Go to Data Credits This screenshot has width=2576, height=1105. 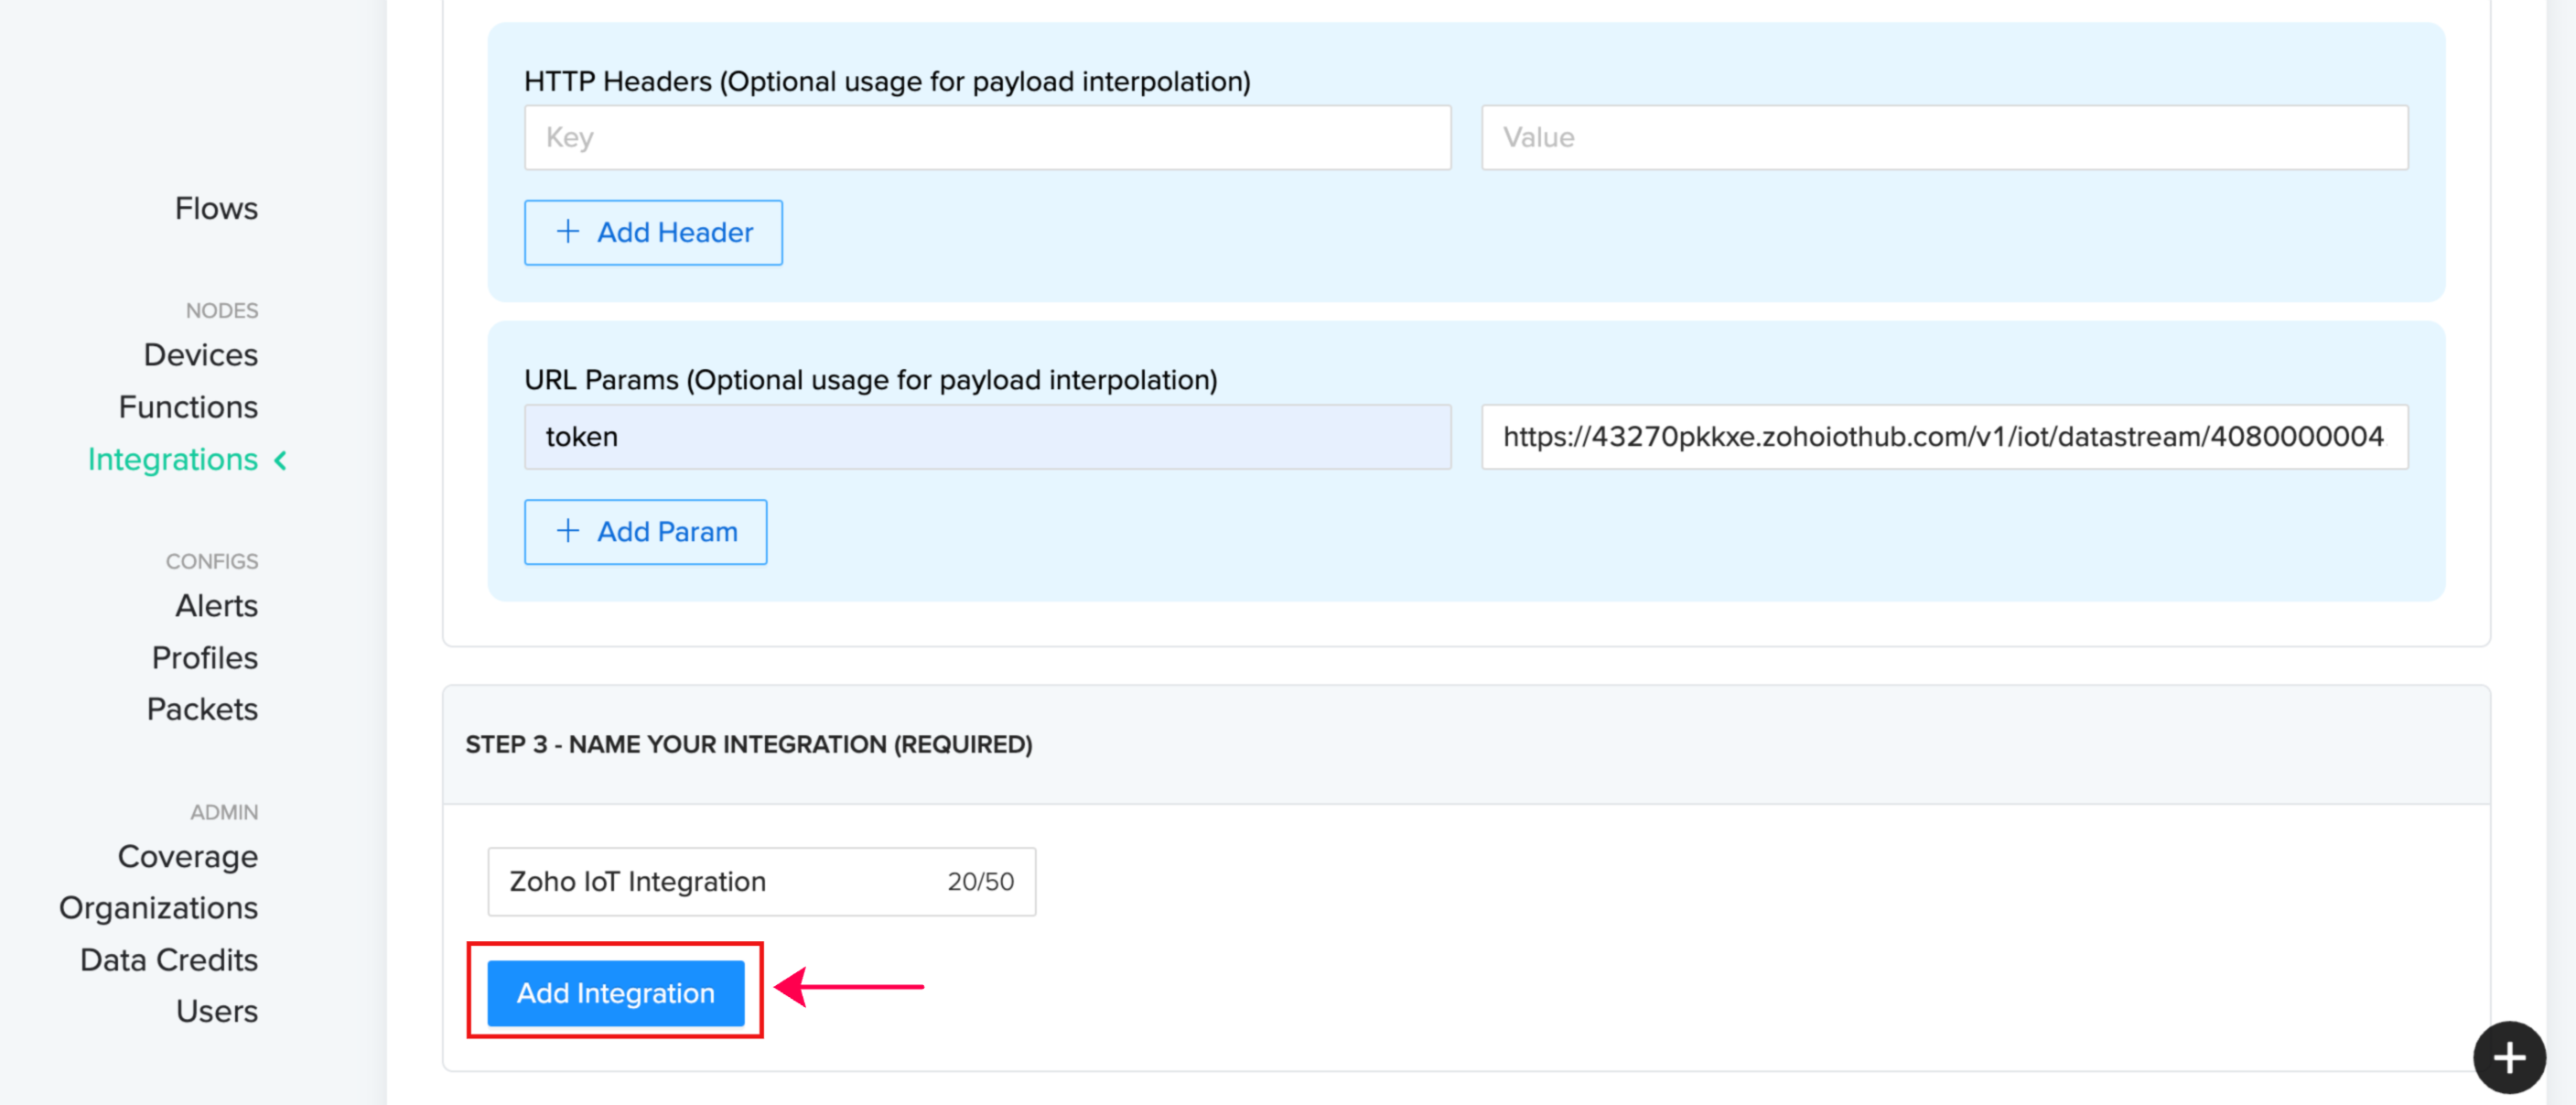[169, 960]
